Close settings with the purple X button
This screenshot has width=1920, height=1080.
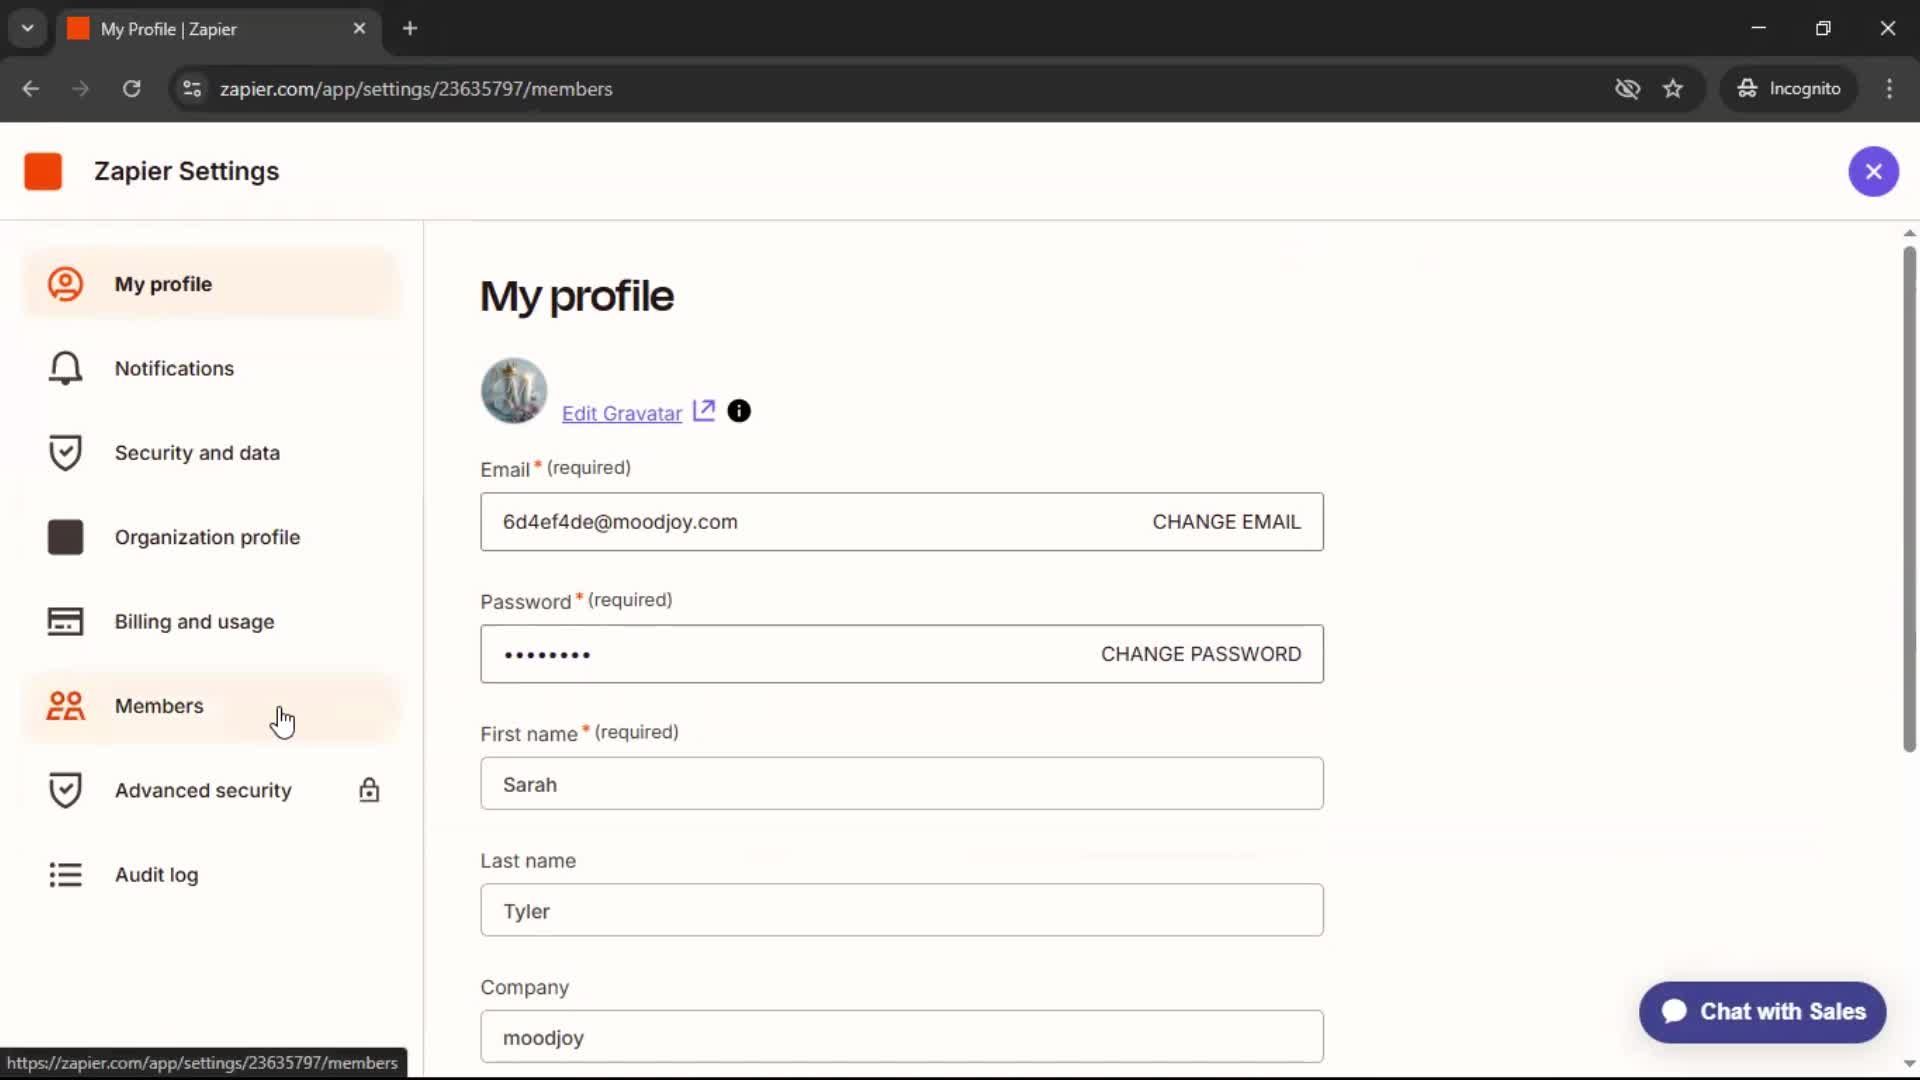pos(1873,171)
